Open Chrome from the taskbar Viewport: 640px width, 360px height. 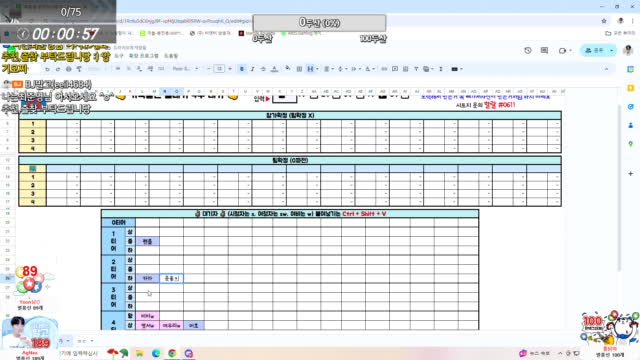(172, 353)
